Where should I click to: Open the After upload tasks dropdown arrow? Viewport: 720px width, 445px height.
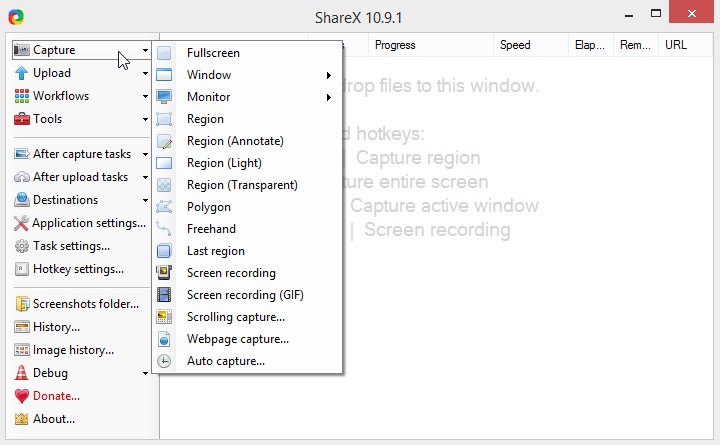(145, 177)
